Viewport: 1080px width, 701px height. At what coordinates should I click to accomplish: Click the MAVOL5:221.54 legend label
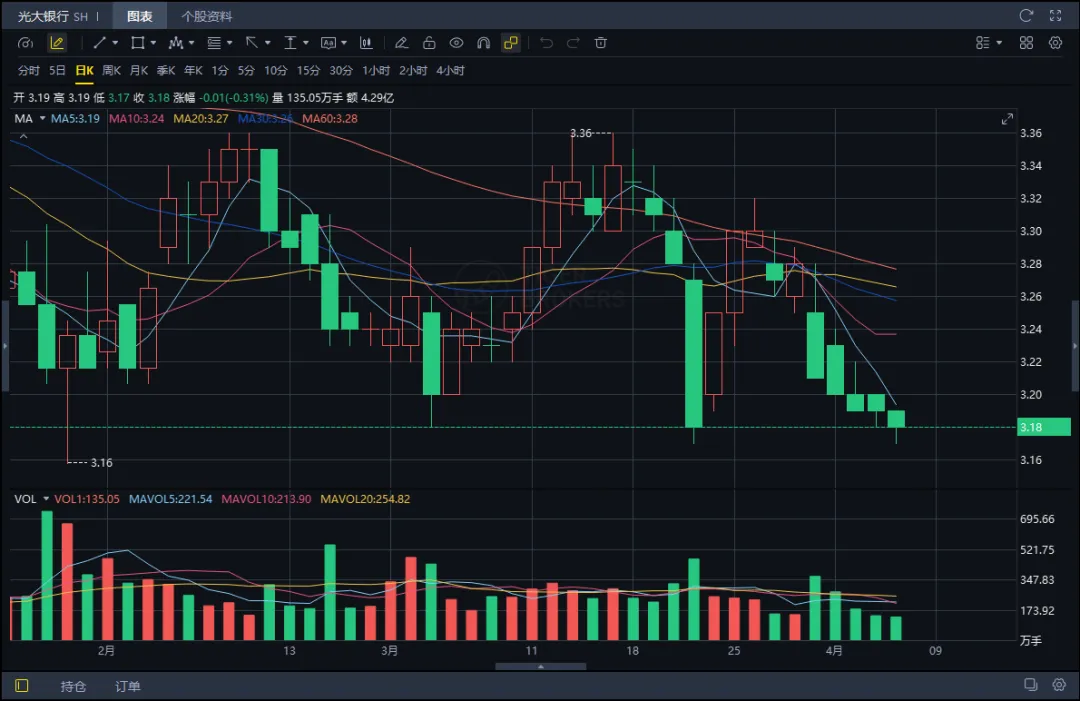coord(171,499)
